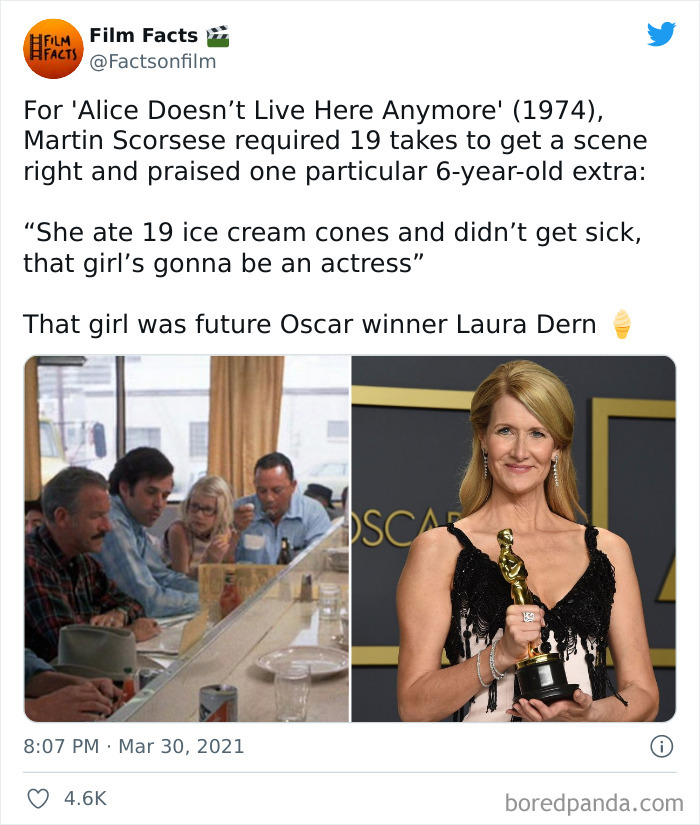The height and width of the screenshot is (825, 700).
Task: Click the boredpanda.com watermark
Action: (594, 802)
